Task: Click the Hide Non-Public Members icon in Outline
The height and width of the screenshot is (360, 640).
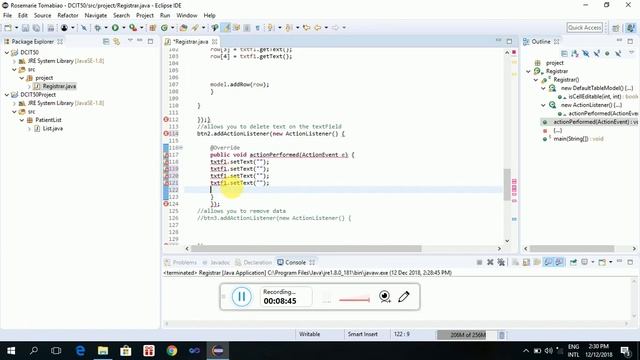Action: (x=607, y=53)
